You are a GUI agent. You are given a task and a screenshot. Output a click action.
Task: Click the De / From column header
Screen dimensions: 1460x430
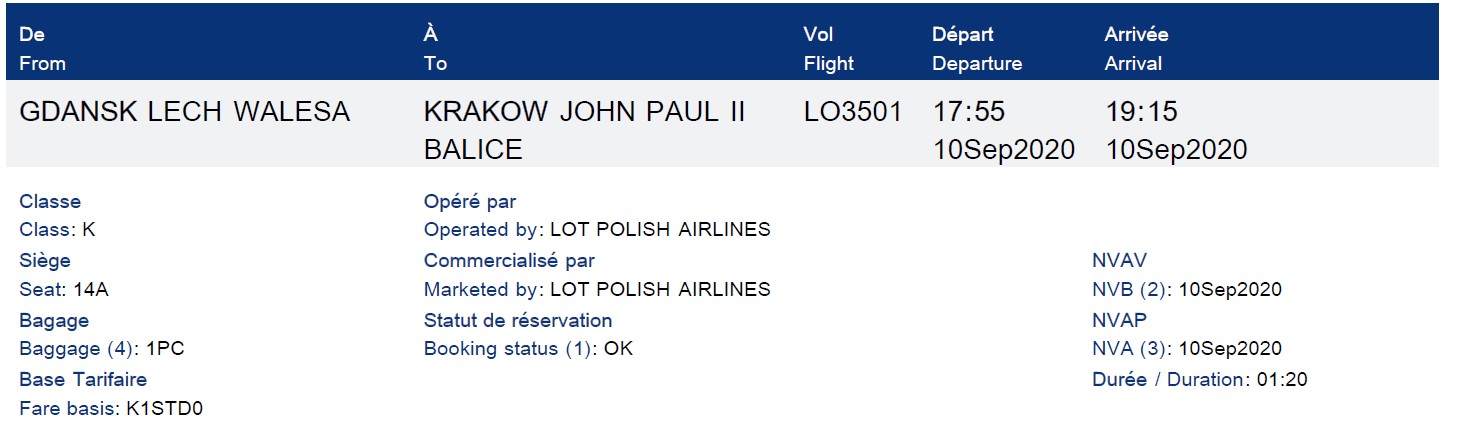42,49
